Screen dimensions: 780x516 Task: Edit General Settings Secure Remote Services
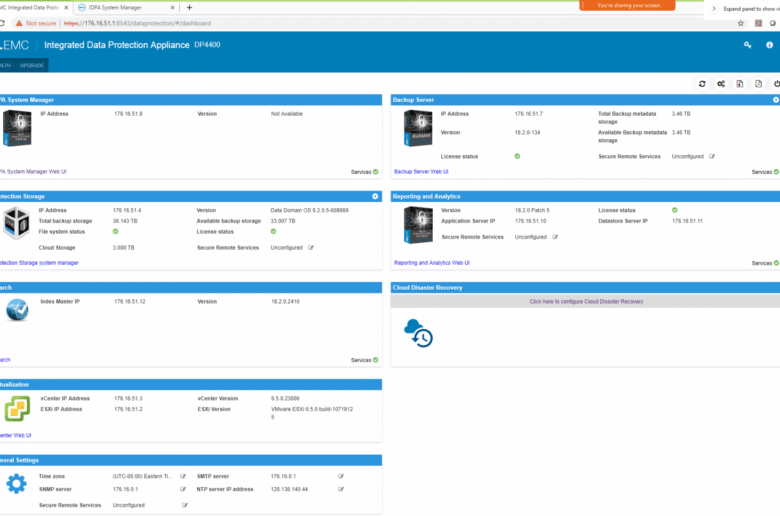[x=185, y=505]
